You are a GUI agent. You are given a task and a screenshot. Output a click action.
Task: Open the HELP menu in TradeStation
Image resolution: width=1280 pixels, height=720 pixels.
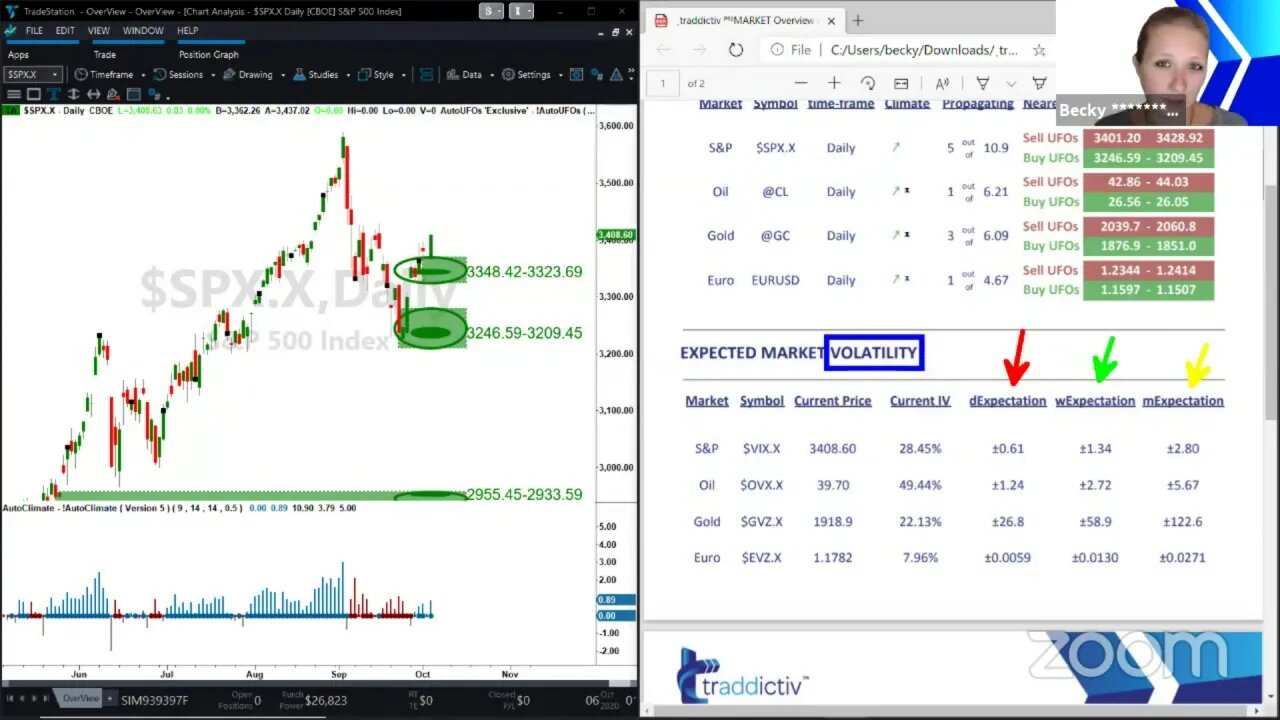coord(187,31)
